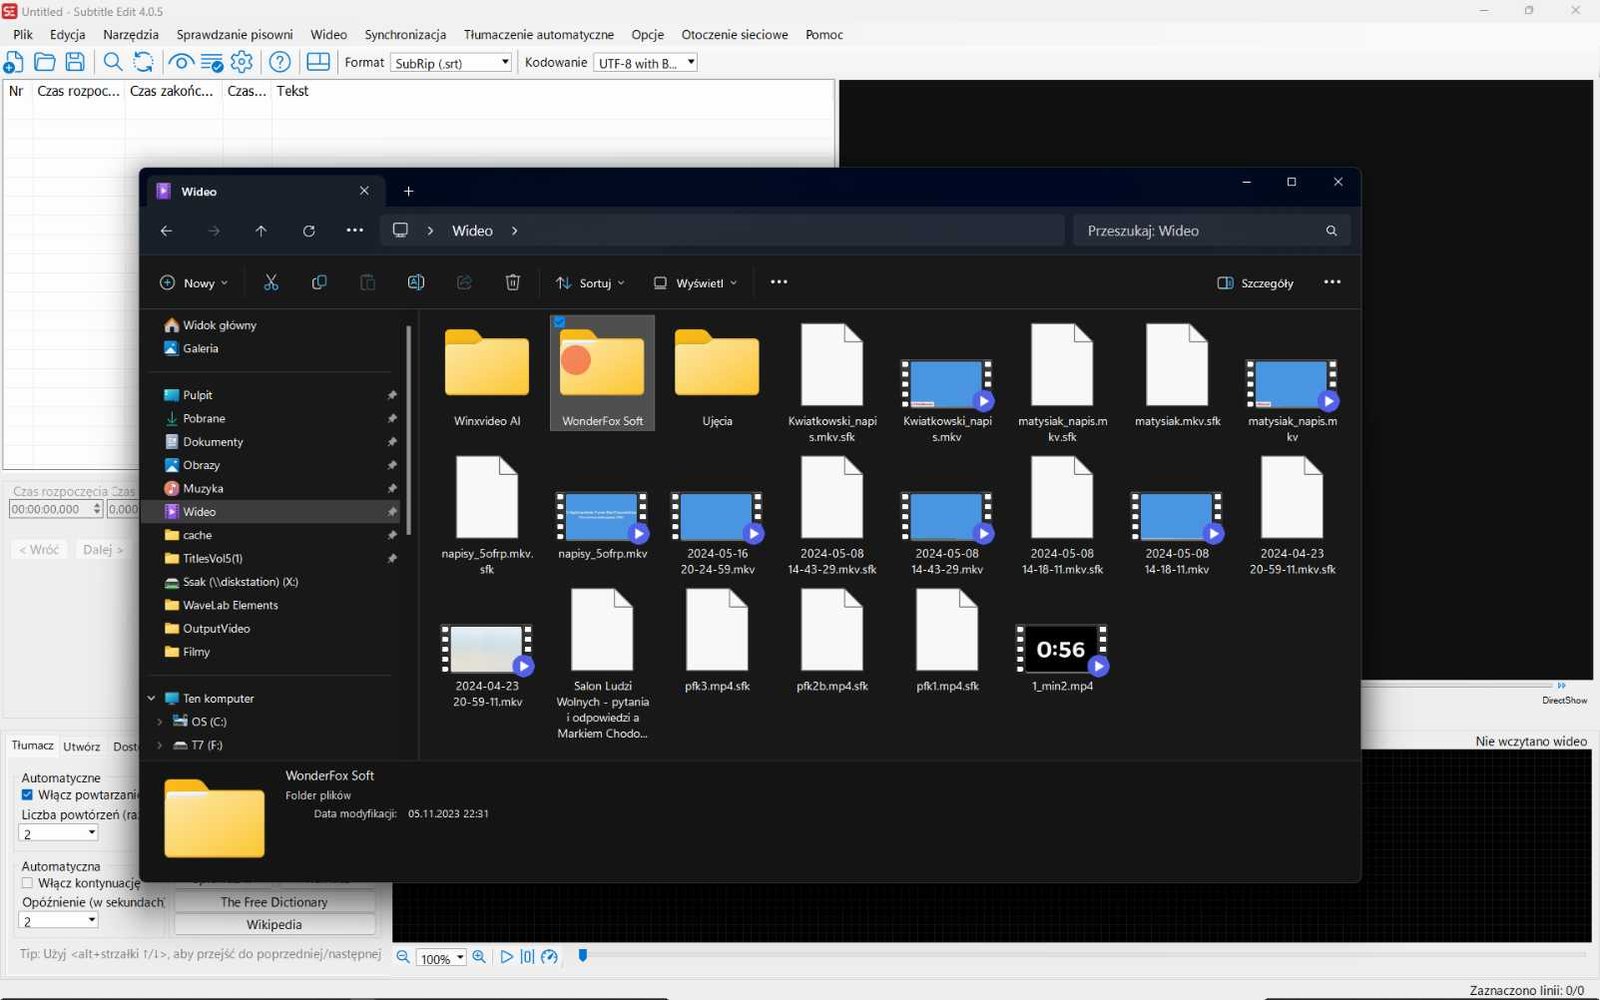
Task: Click the waveform position slider handle
Action: coord(583,956)
